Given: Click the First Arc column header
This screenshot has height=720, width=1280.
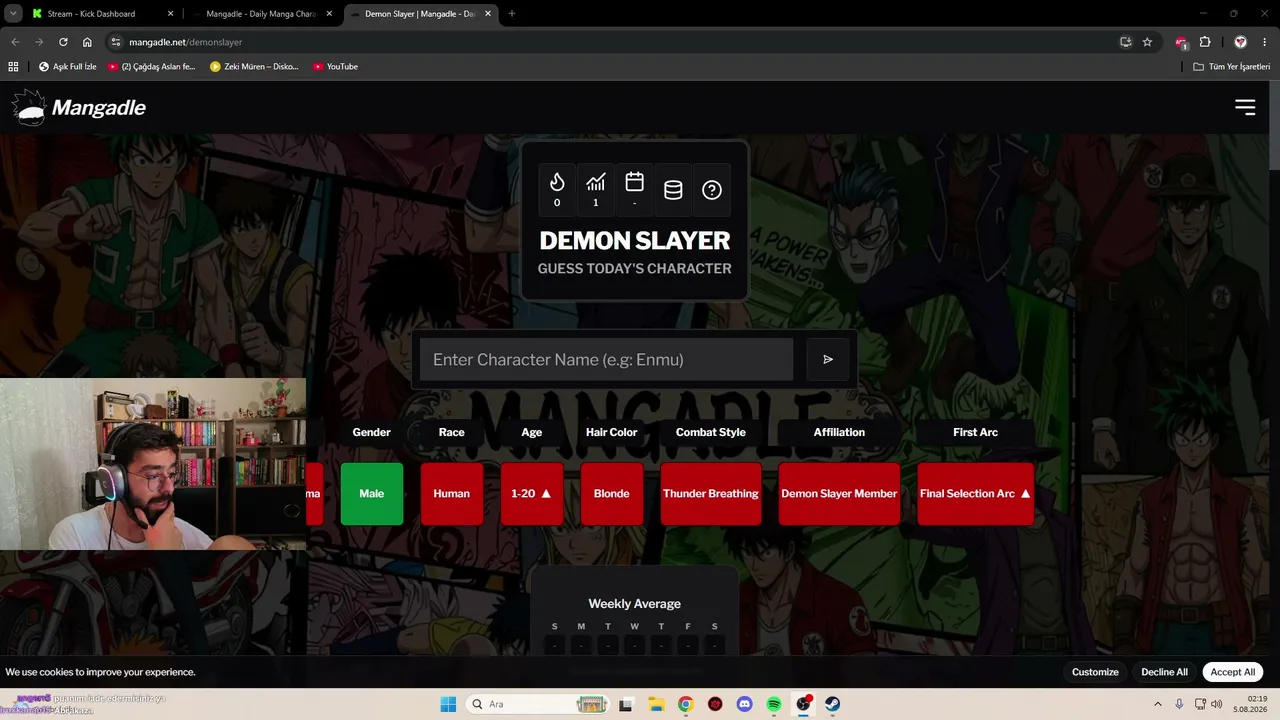Looking at the screenshot, I should (x=975, y=432).
